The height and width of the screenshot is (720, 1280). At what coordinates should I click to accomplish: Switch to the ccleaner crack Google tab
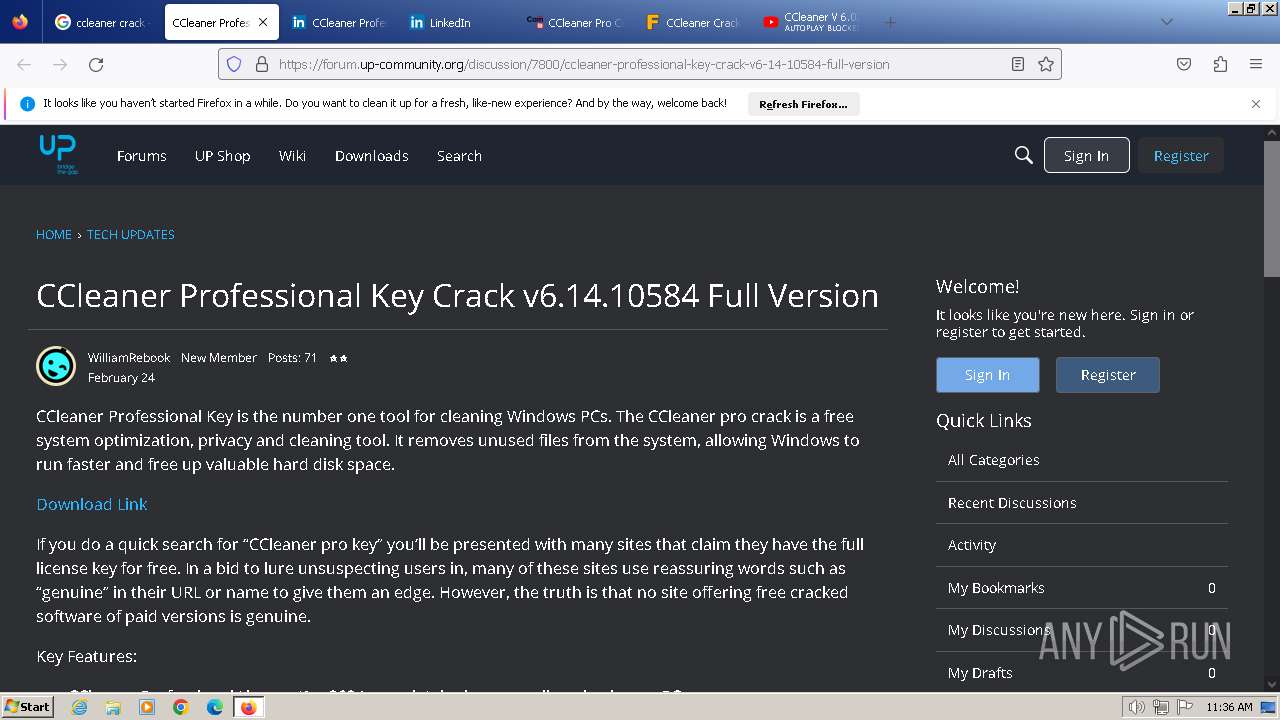click(103, 22)
